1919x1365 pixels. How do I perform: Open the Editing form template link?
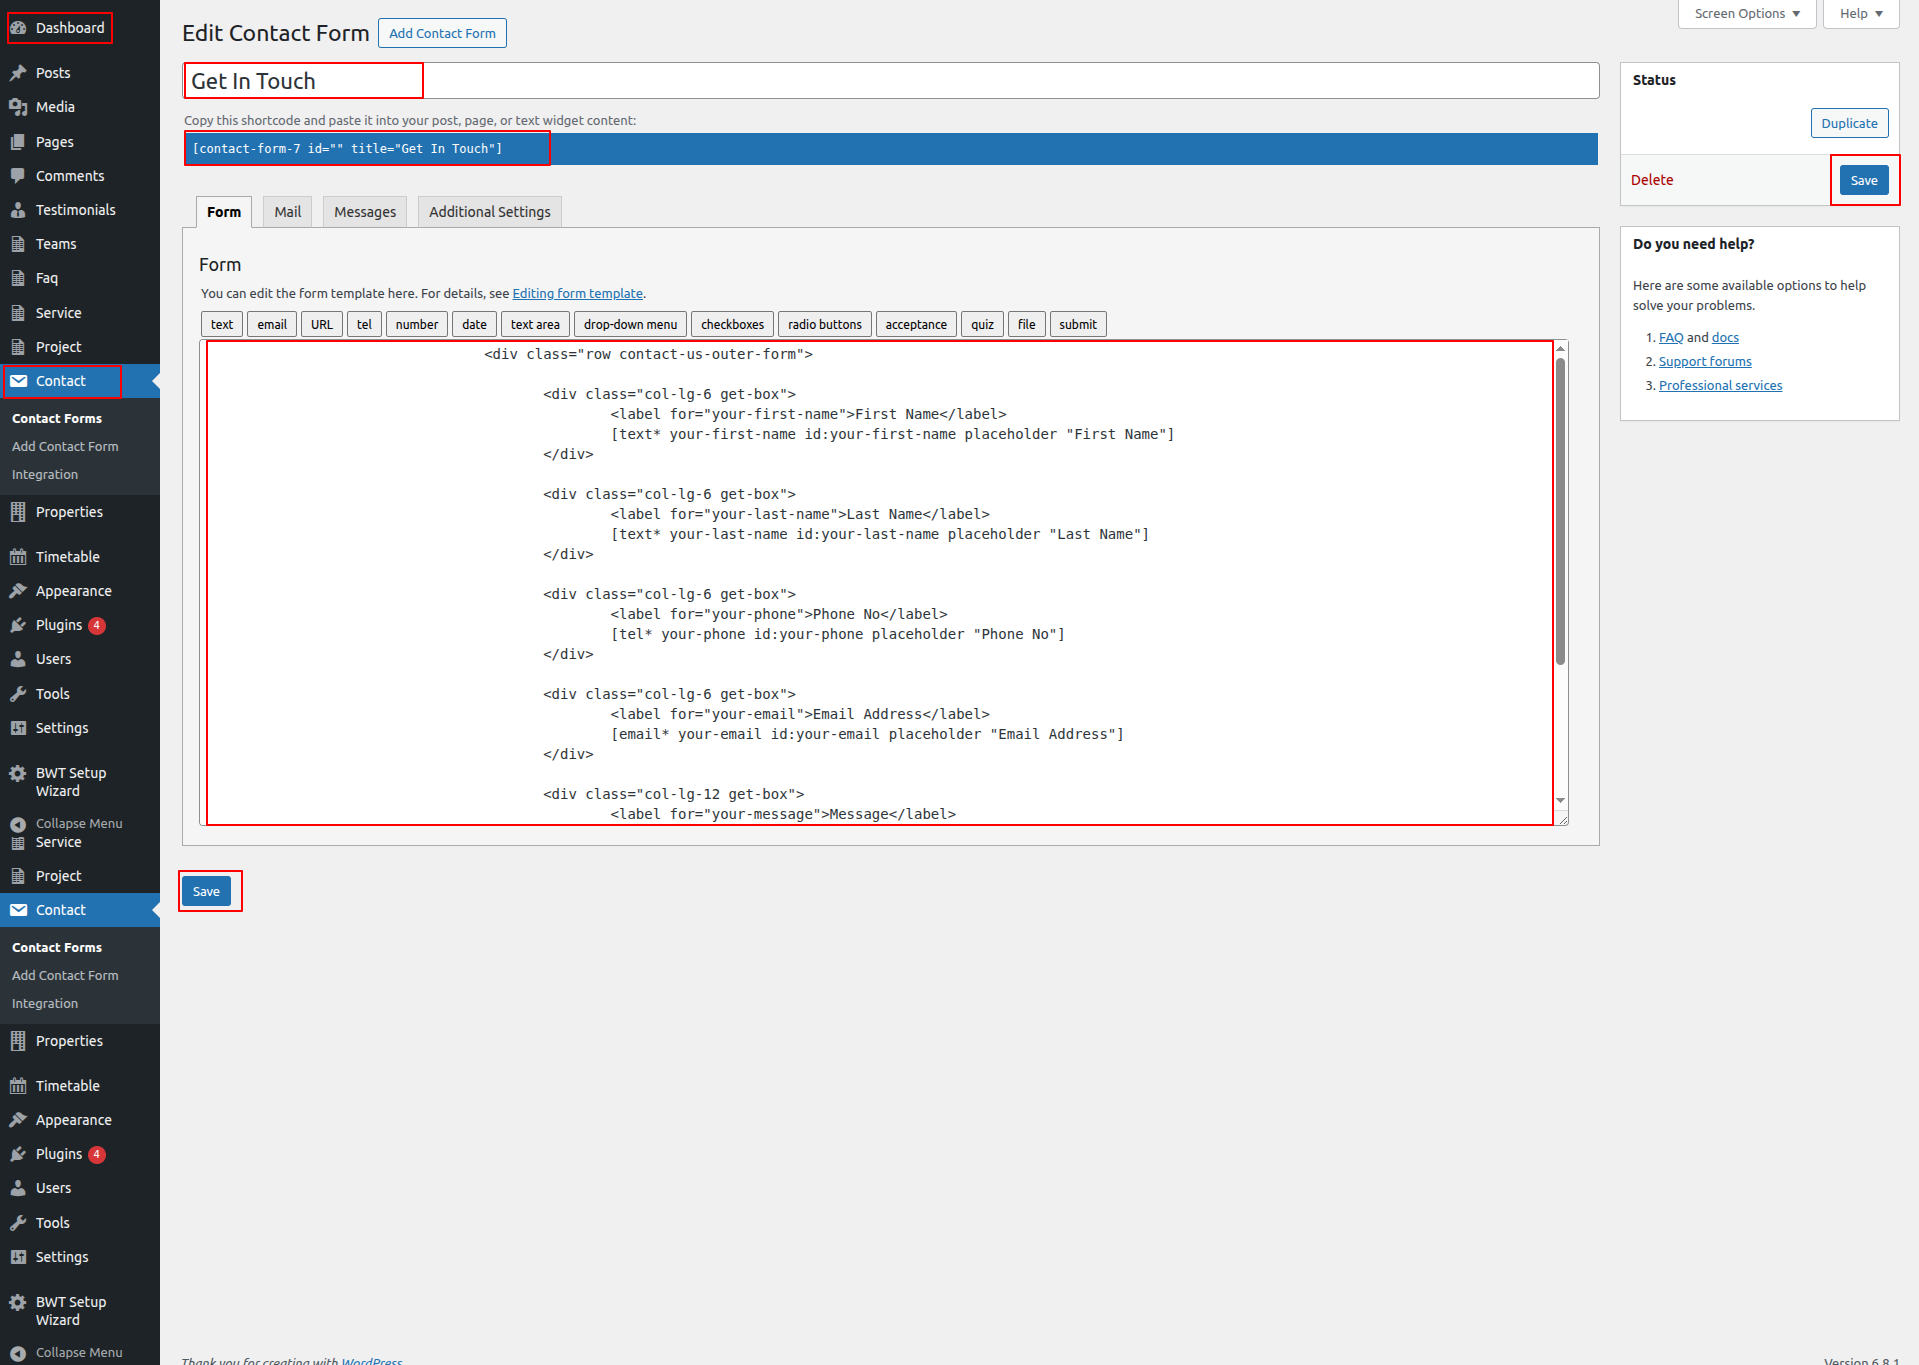577,294
